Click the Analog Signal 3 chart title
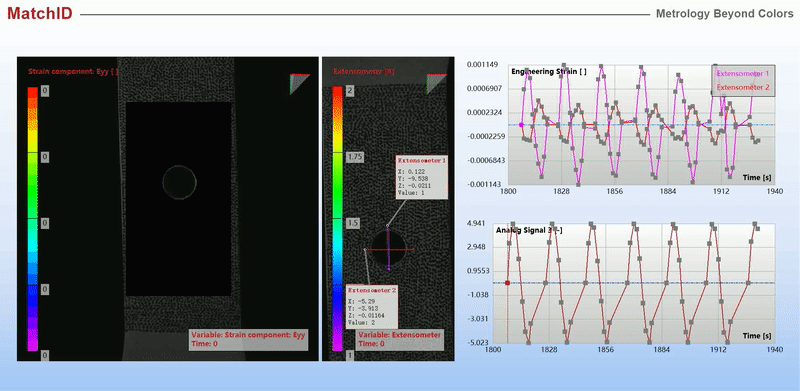The image size is (800, 391). (x=529, y=231)
